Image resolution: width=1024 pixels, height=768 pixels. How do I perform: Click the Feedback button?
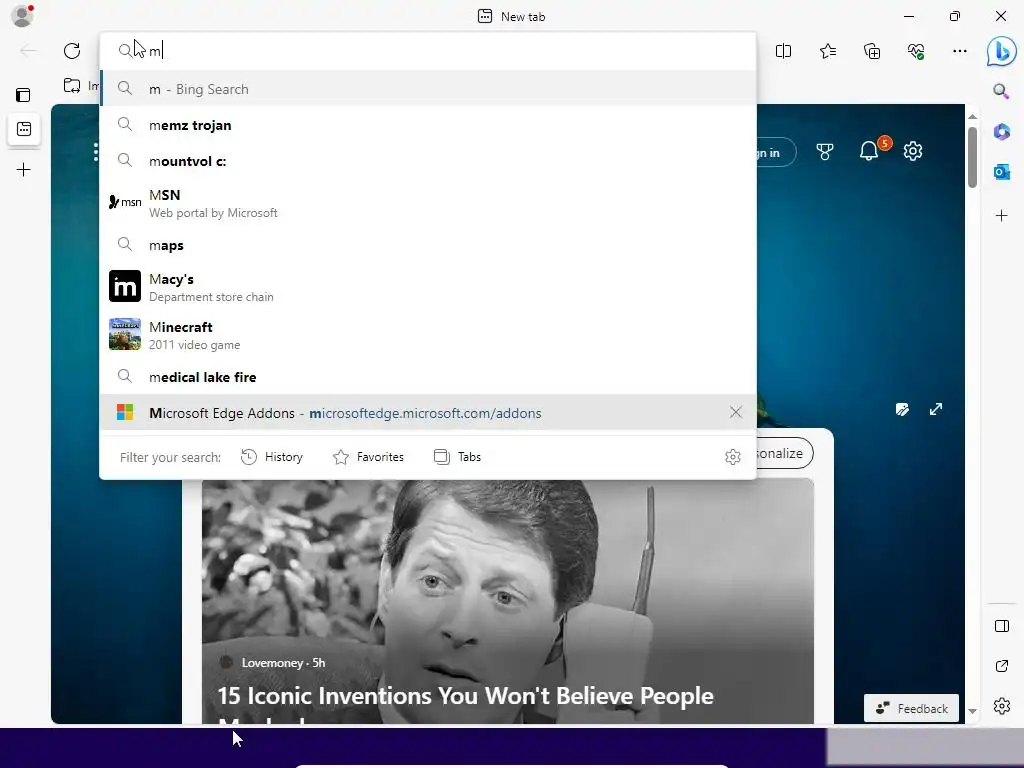tap(911, 709)
